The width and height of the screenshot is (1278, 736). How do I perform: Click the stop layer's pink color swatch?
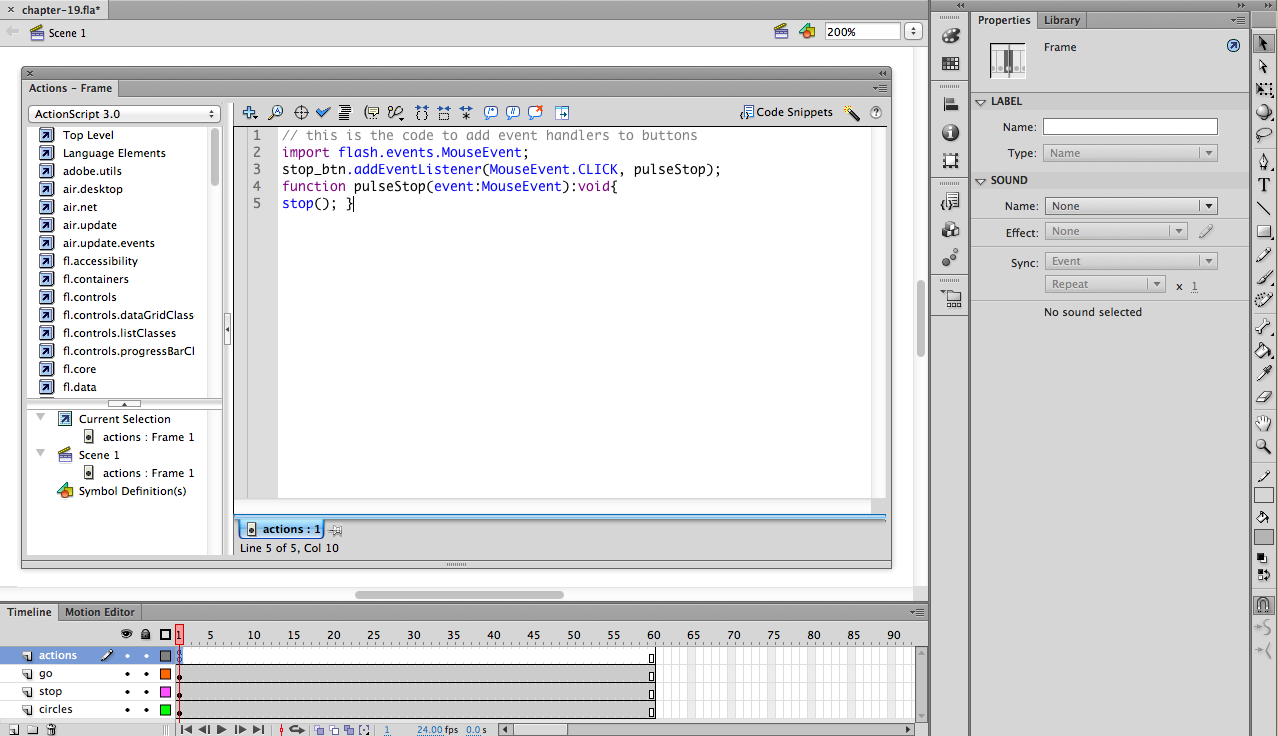point(167,691)
